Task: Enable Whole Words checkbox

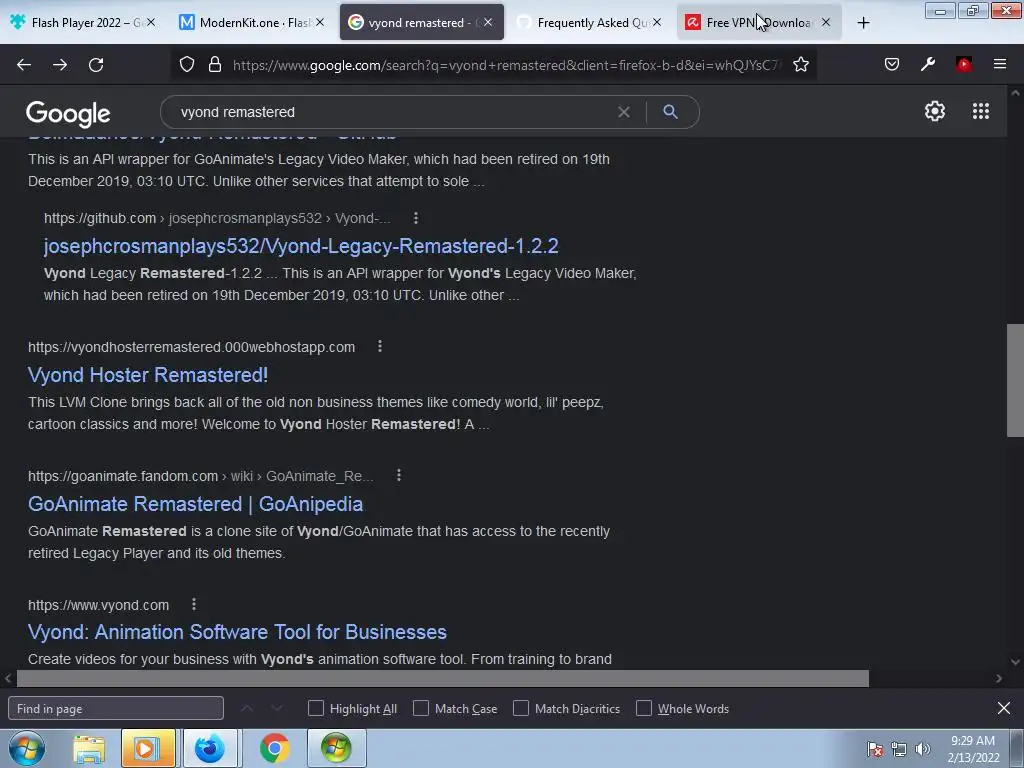Action: [644, 708]
